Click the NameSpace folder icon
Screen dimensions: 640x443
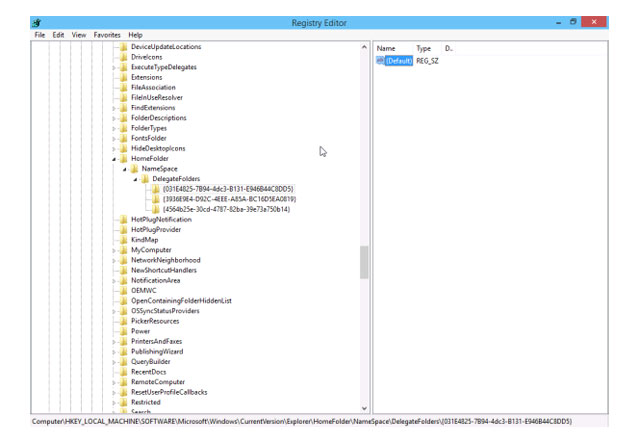pos(134,169)
